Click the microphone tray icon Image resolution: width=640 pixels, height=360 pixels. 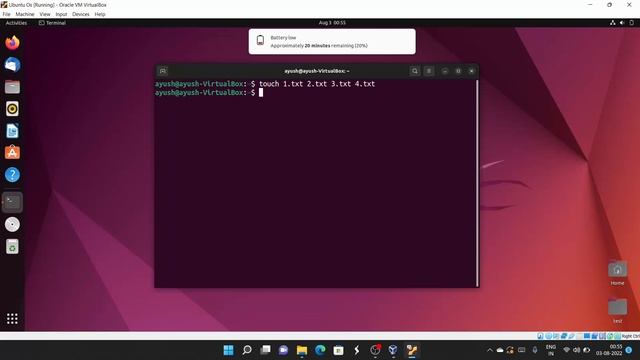(535, 350)
